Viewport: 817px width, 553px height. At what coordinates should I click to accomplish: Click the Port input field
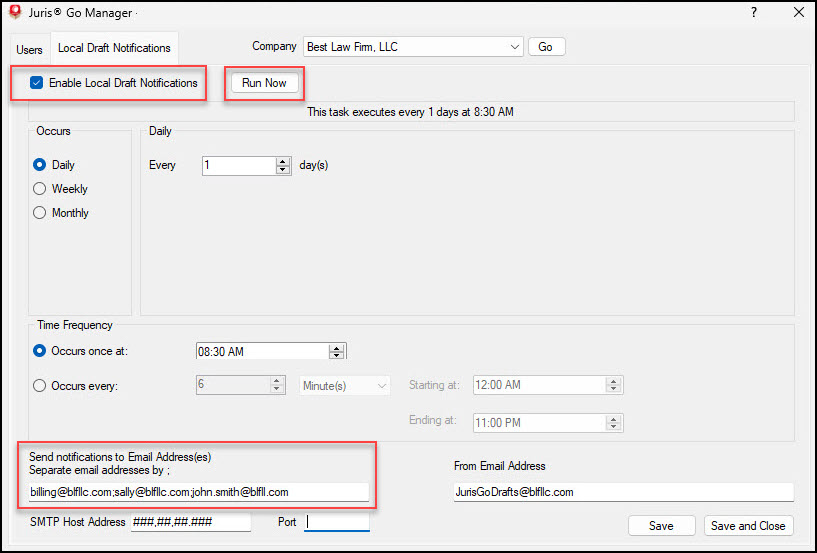click(337, 522)
